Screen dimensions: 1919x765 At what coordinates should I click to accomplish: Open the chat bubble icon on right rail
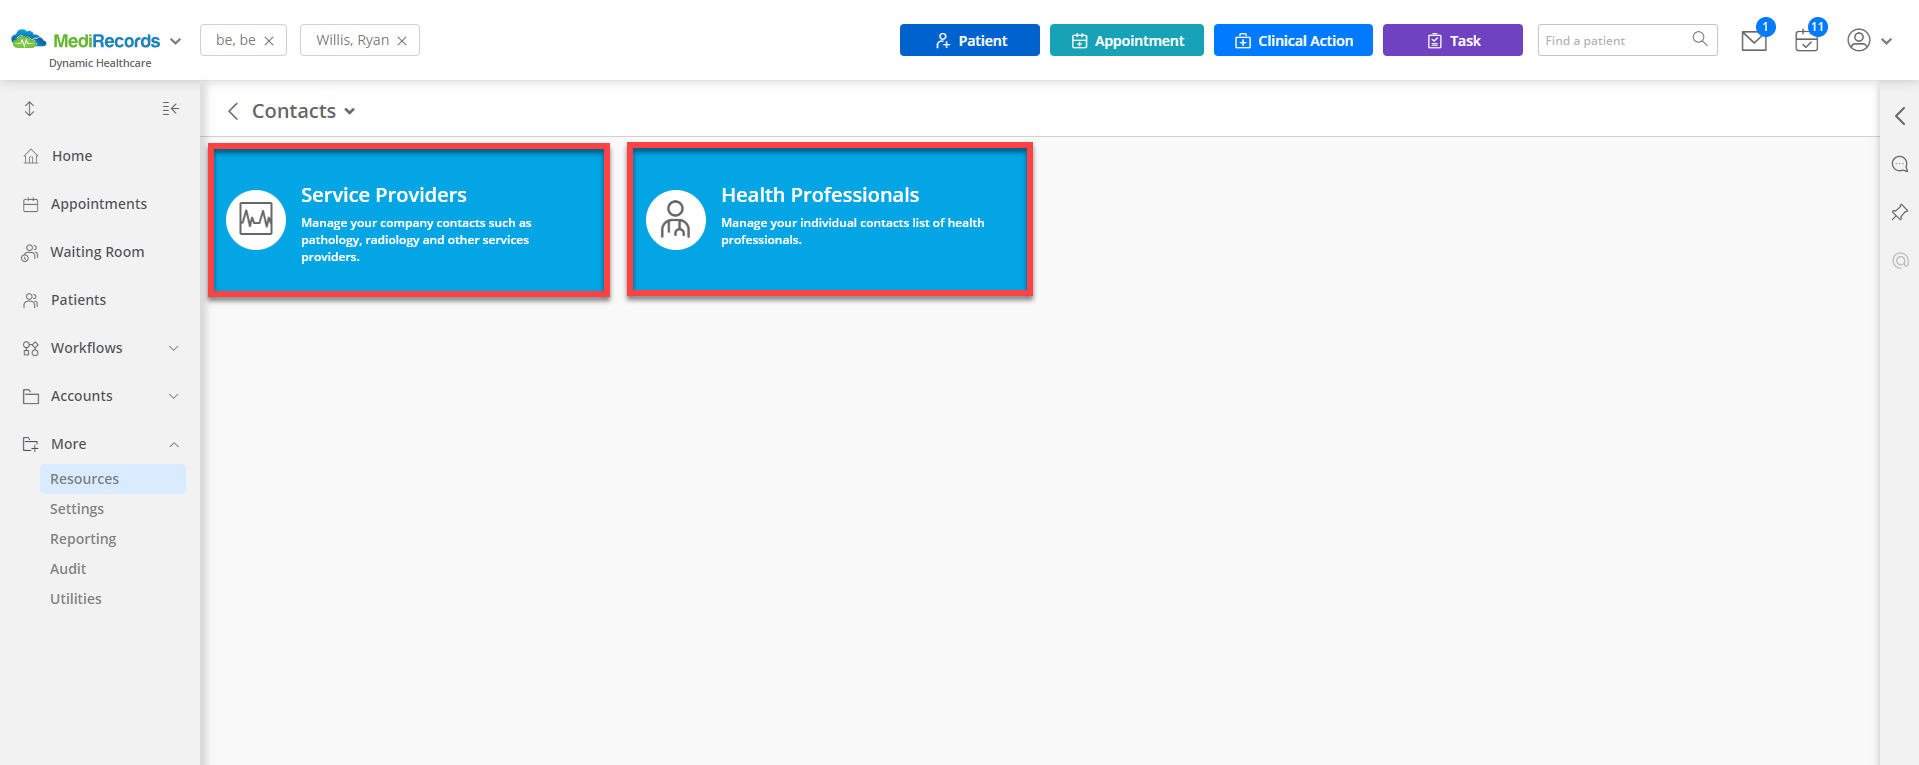coord(1900,164)
